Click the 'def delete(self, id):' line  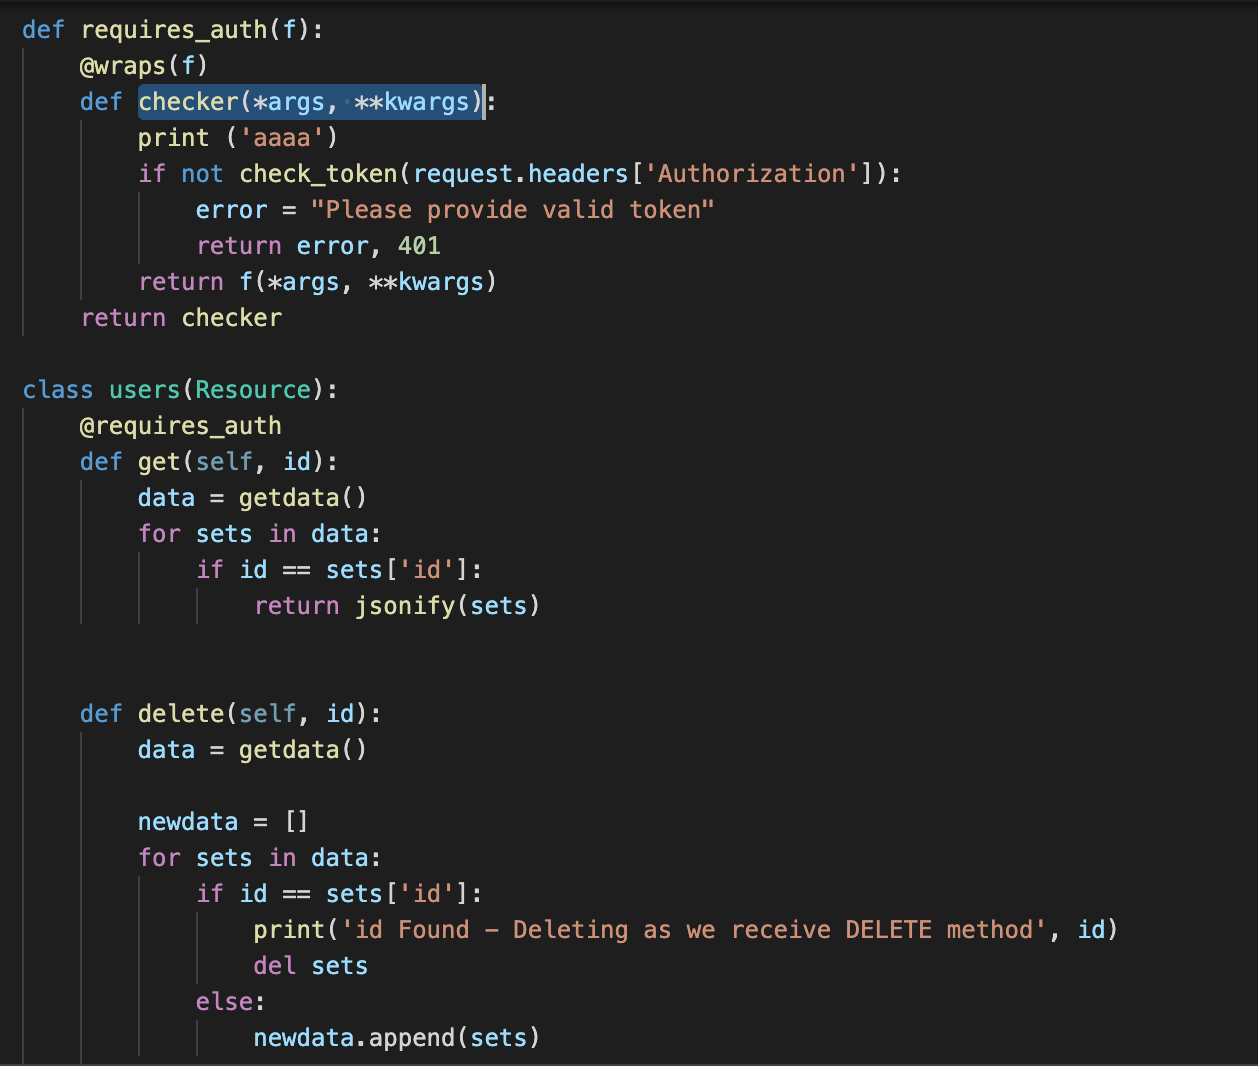(x=231, y=714)
